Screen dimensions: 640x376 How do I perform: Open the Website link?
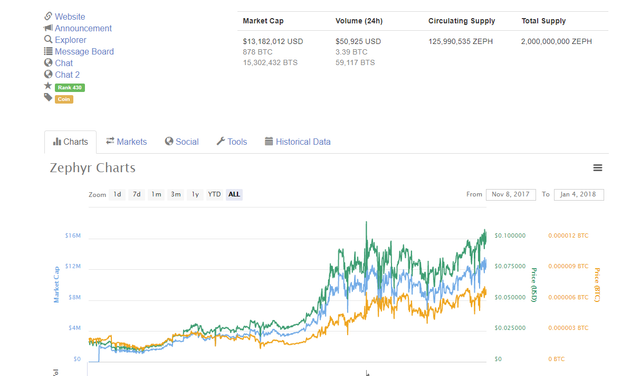point(70,17)
